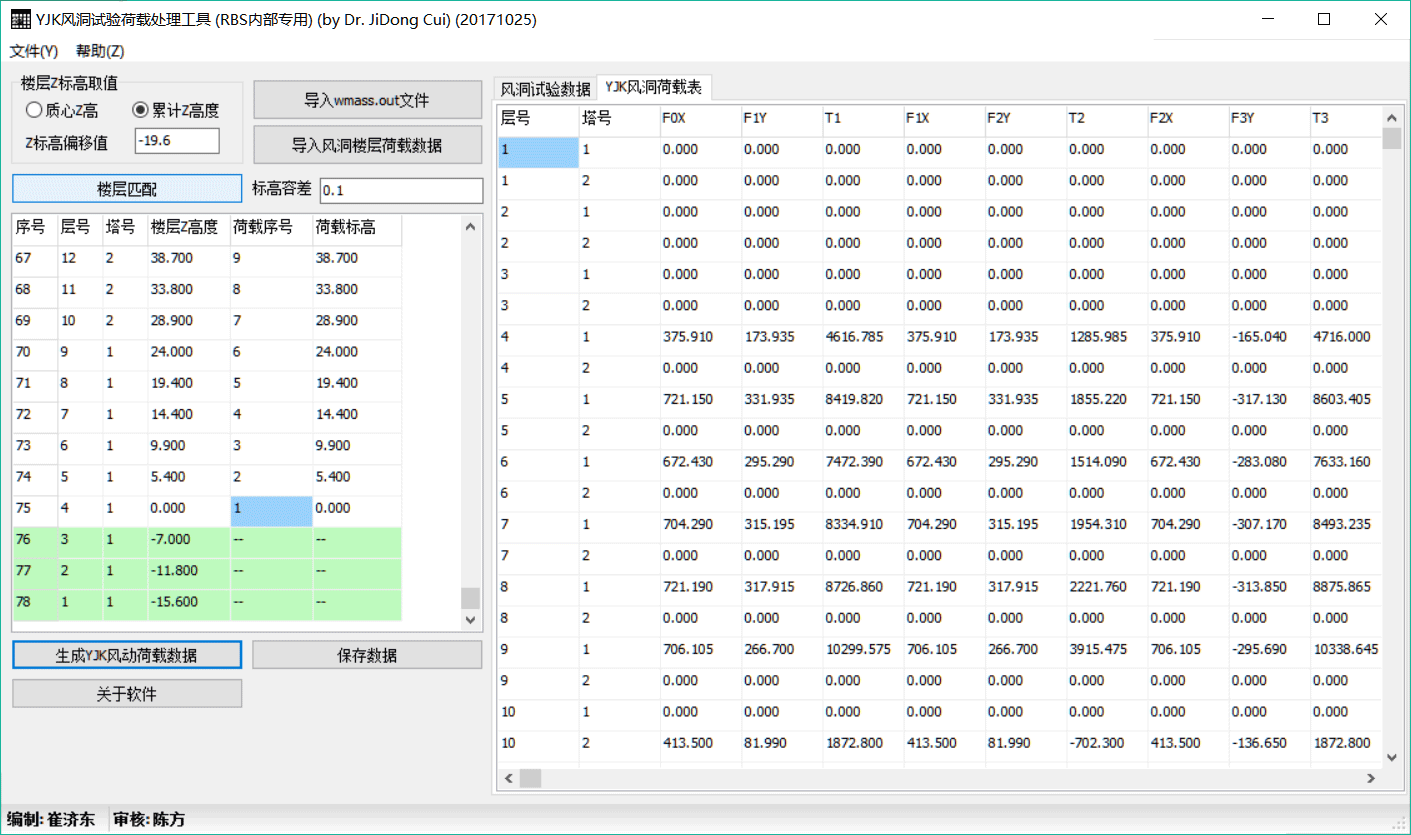Click the 9.900 荷载标高 cell
The height and width of the screenshot is (835, 1411).
pos(357,446)
